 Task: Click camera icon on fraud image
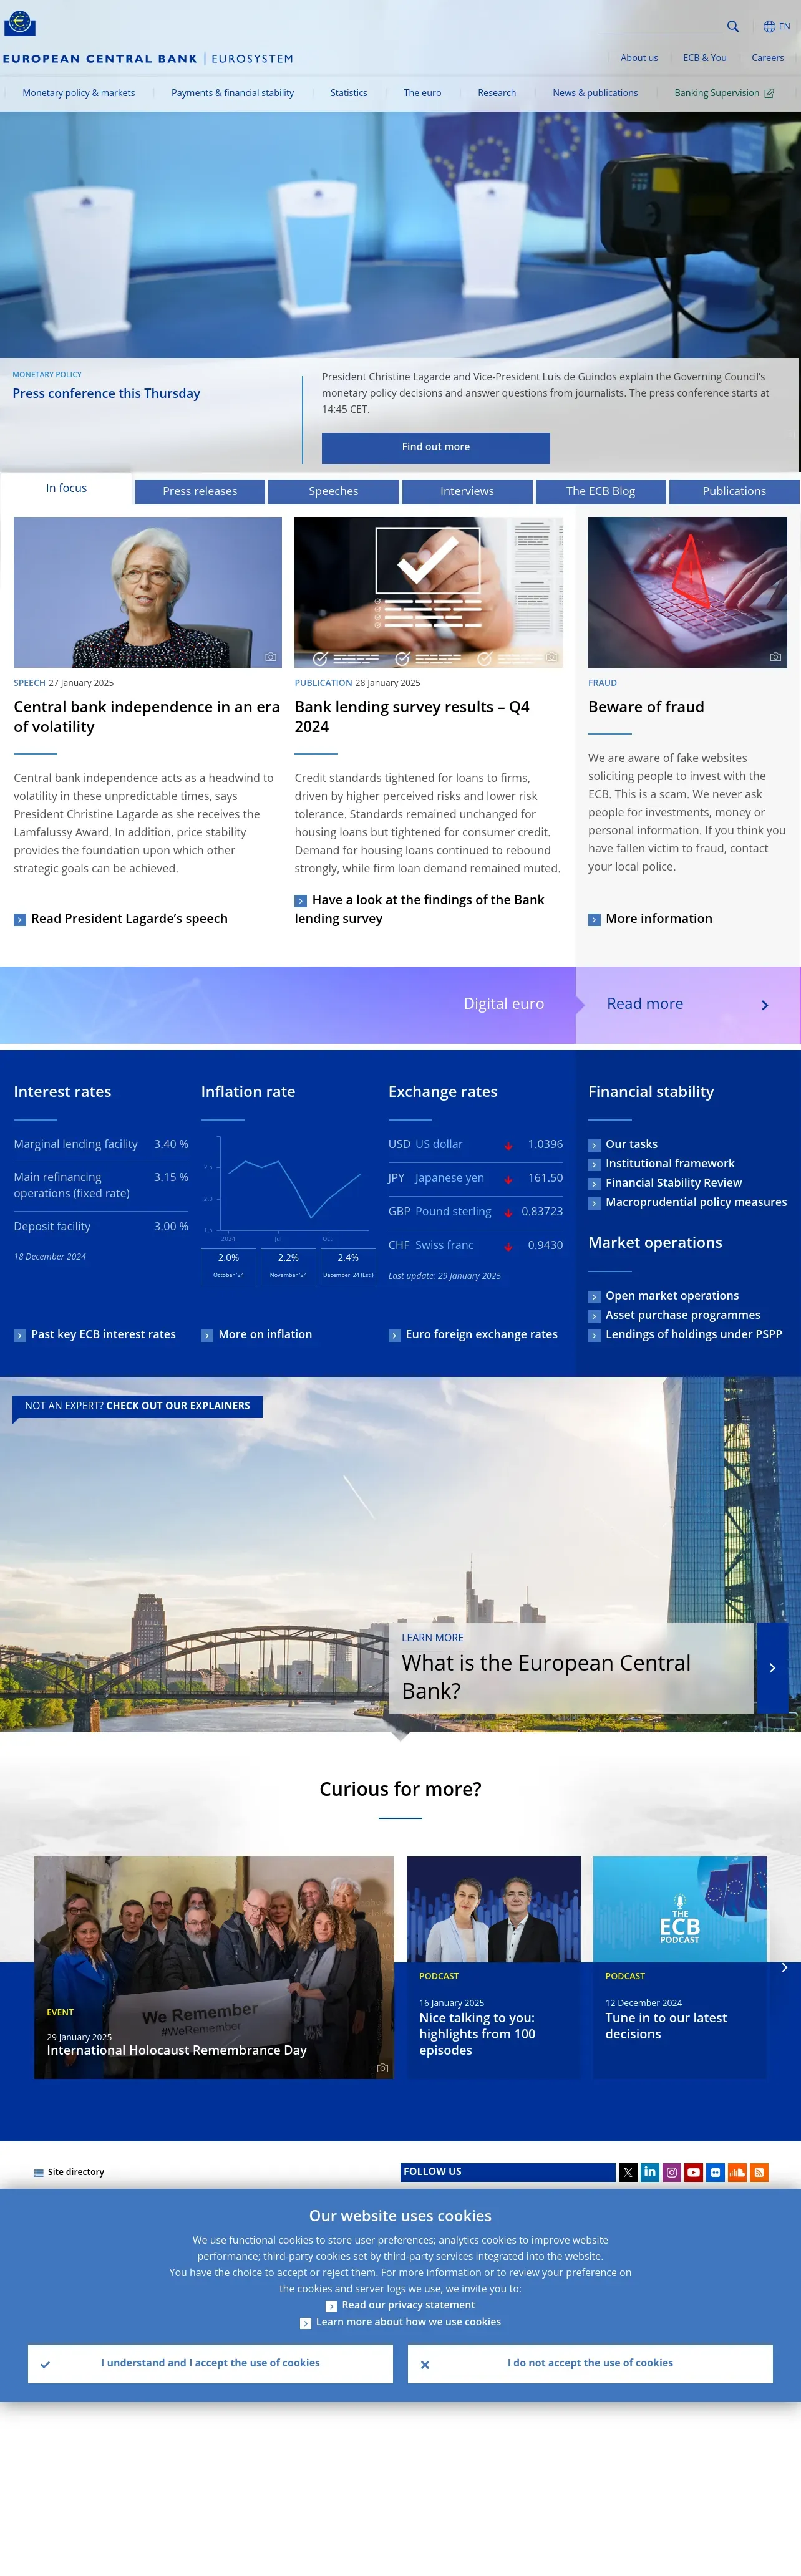(775, 657)
